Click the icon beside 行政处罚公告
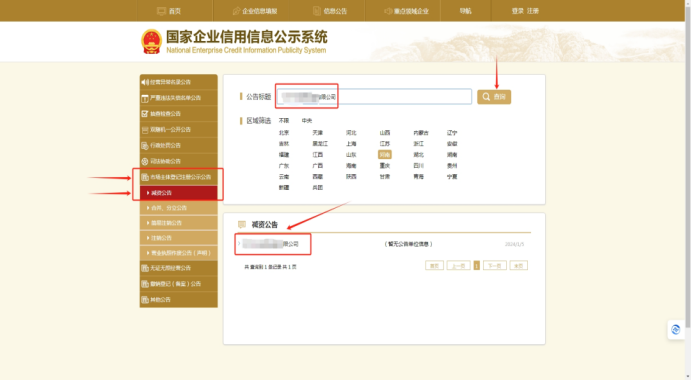The width and height of the screenshot is (692, 381). (145, 146)
